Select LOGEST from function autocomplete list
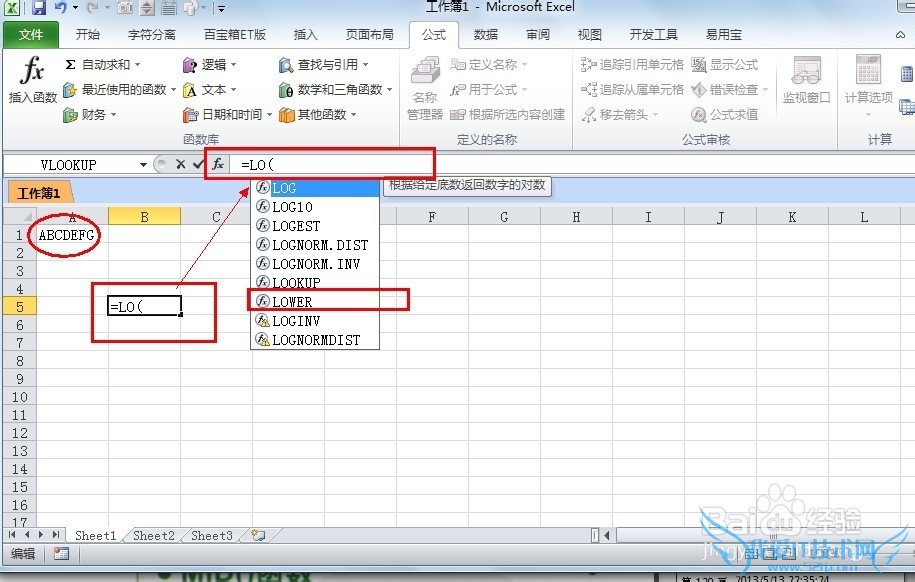 [315, 226]
